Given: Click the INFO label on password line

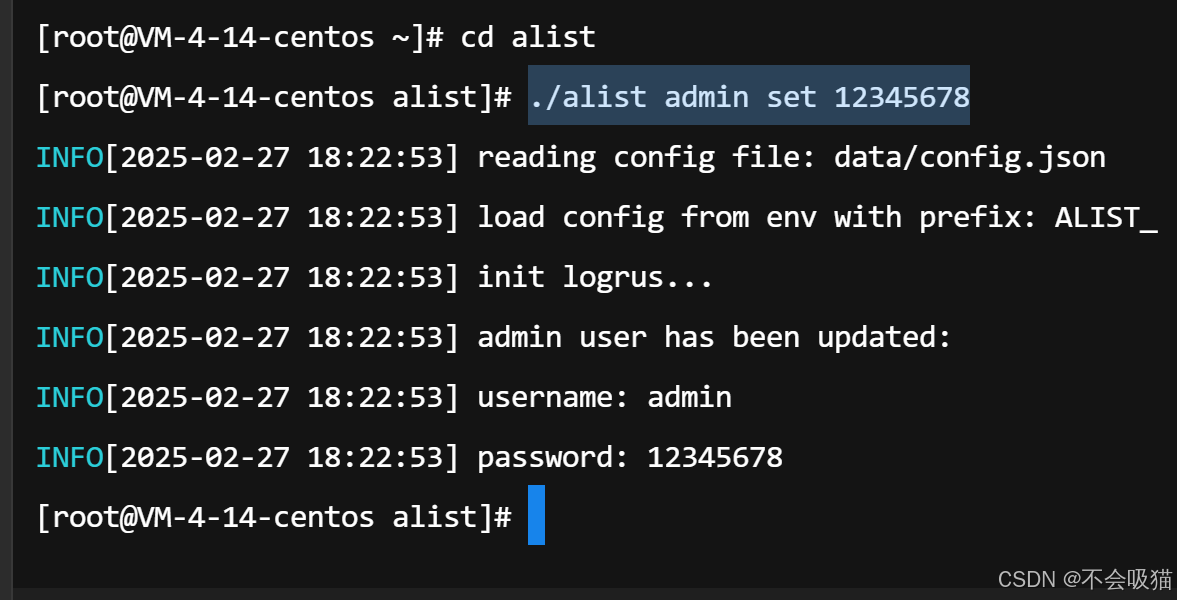Looking at the screenshot, I should (70, 457).
